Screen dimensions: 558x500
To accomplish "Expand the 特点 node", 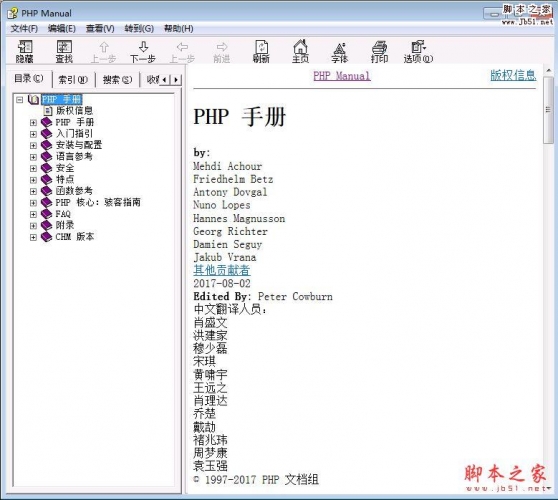I will 33,180.
